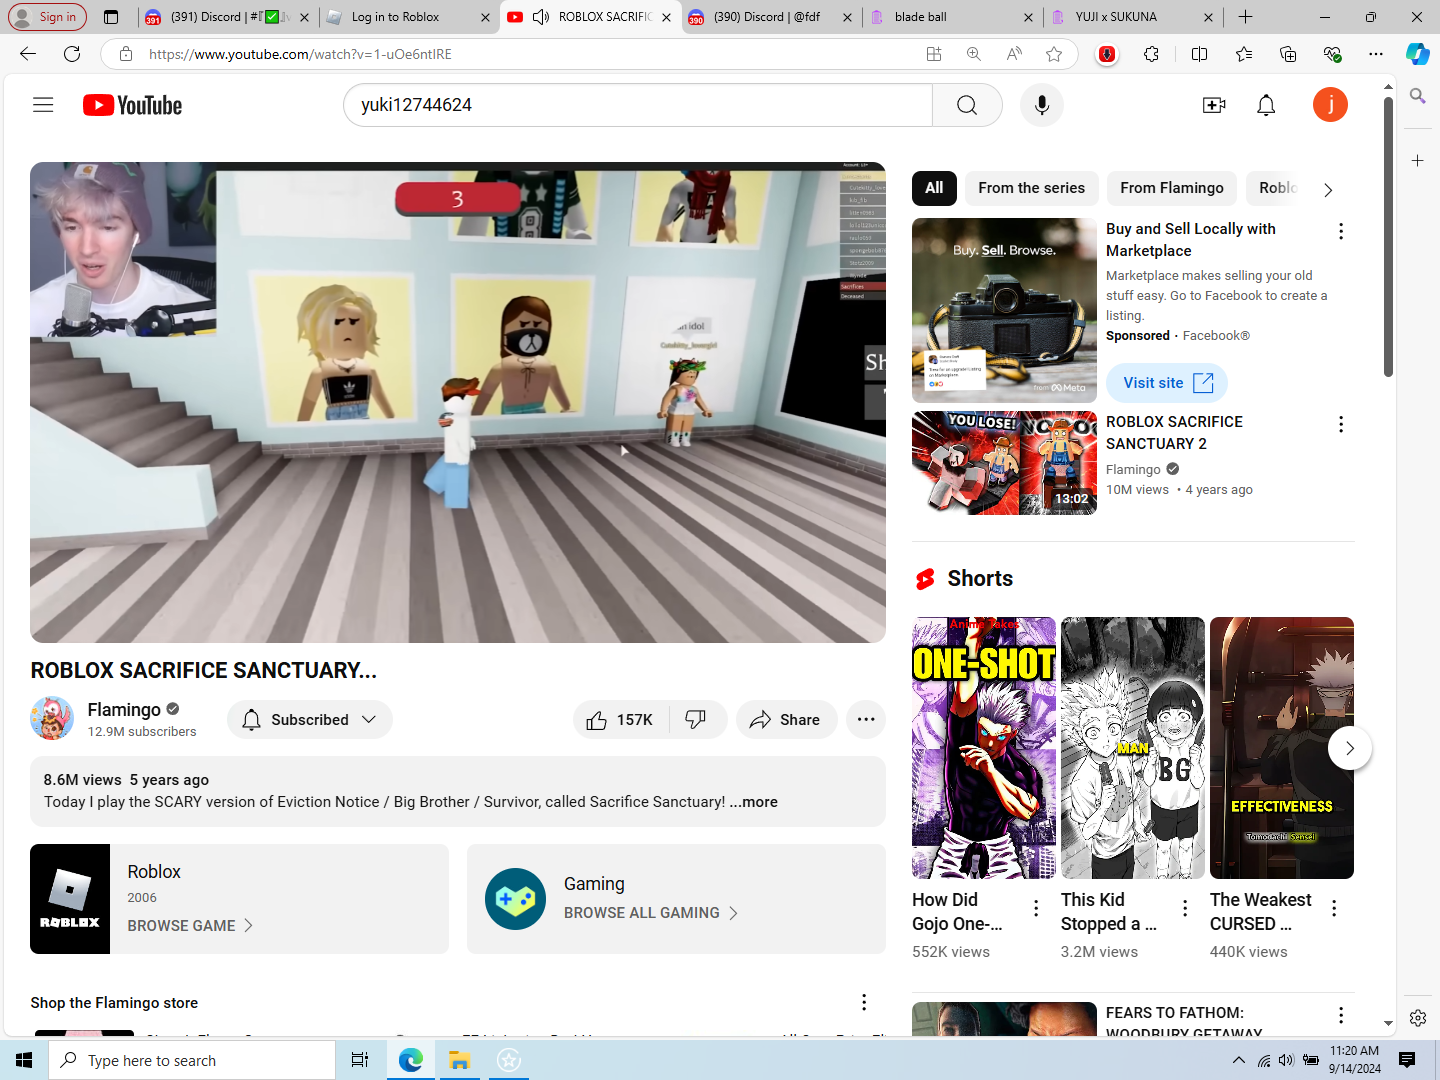Open the notifications bell
This screenshot has height=1080, width=1440.
coord(1266,105)
